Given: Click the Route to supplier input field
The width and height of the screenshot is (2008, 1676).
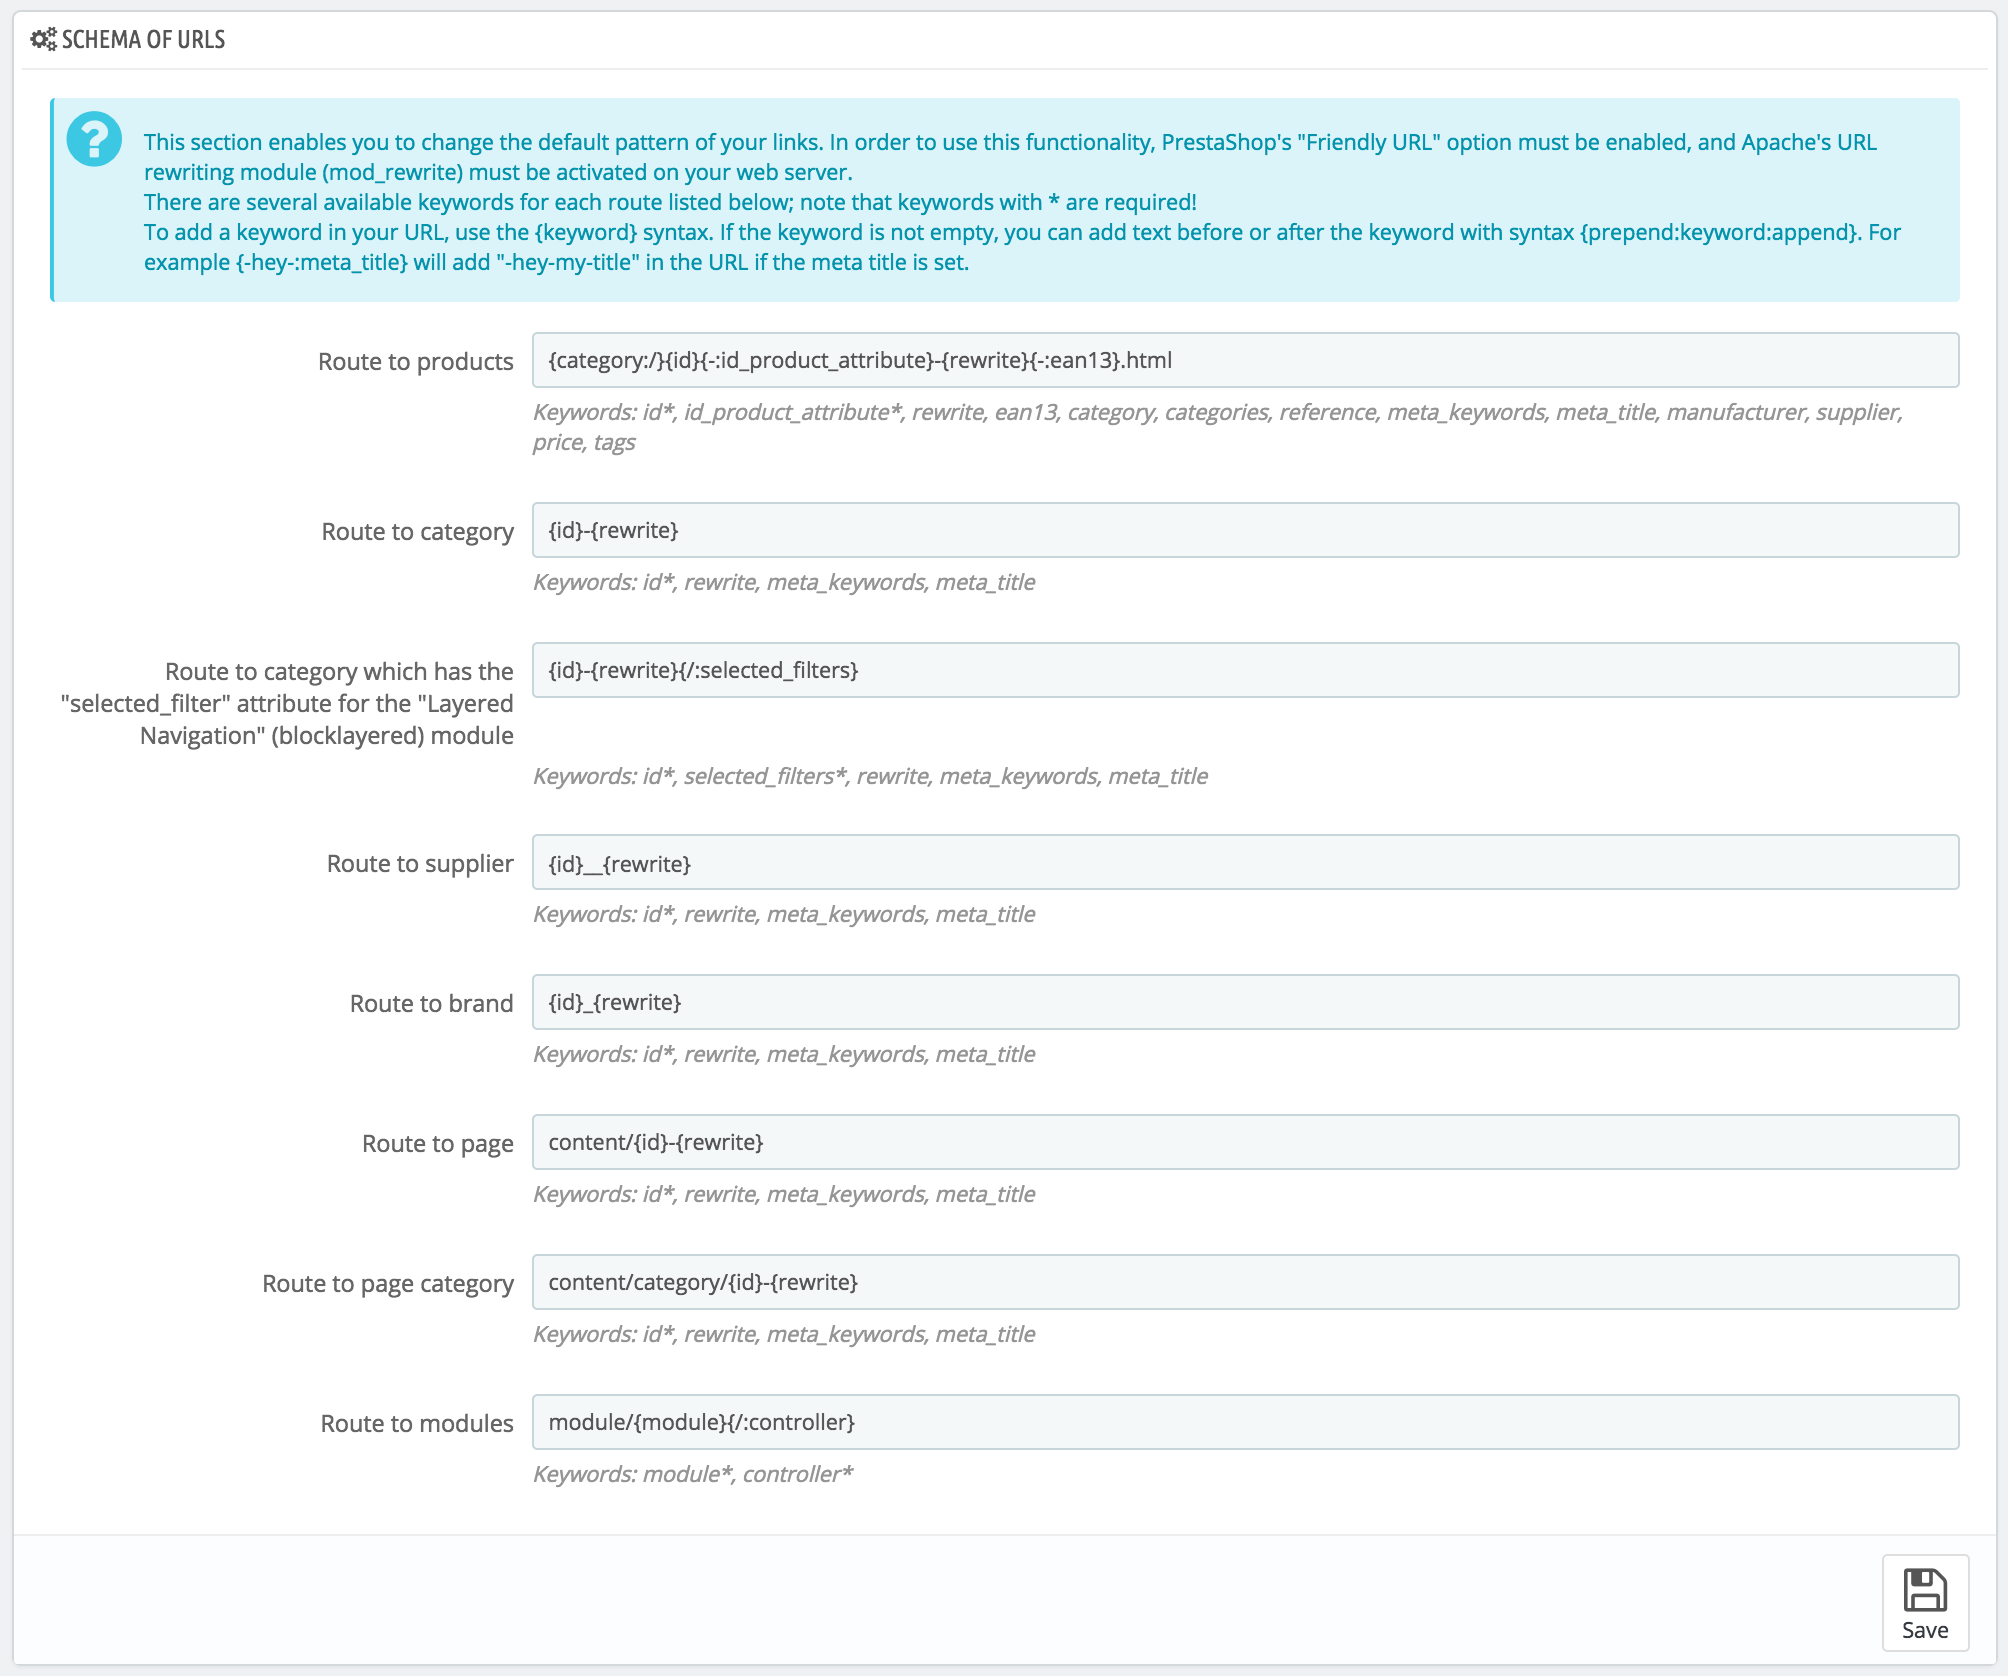Looking at the screenshot, I should point(1246,862).
